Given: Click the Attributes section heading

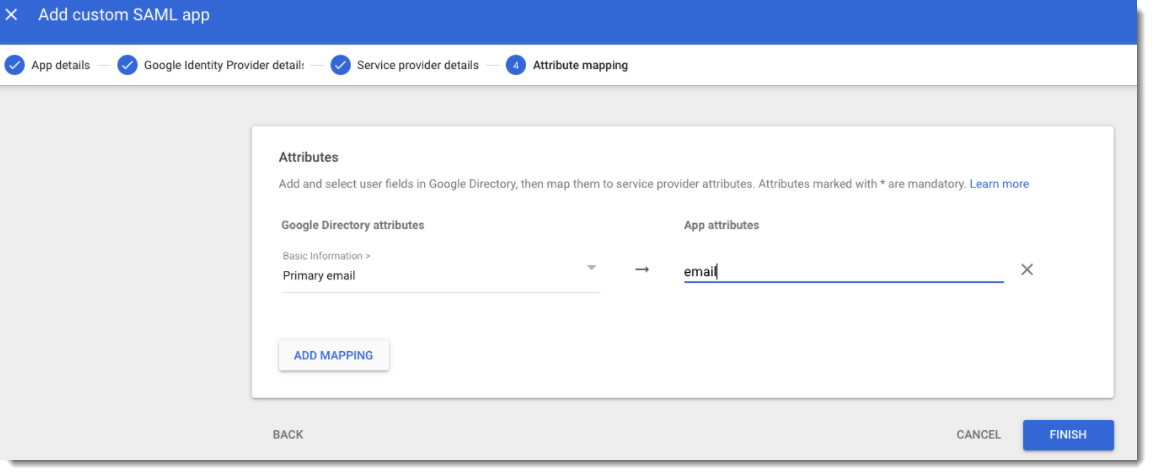Looking at the screenshot, I should tap(308, 157).
